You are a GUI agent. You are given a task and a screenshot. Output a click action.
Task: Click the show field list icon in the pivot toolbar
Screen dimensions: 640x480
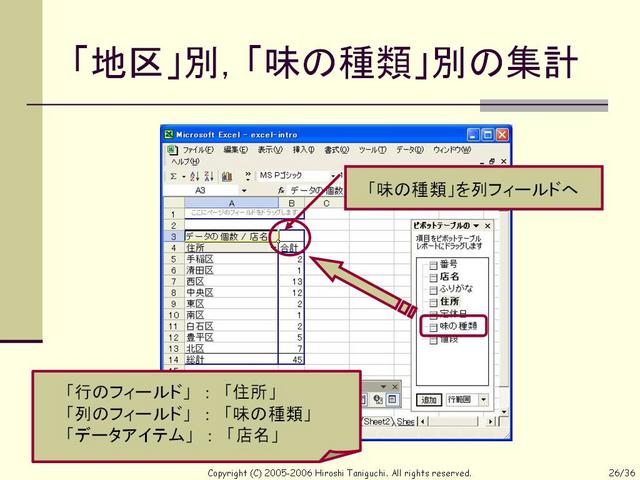392,399
